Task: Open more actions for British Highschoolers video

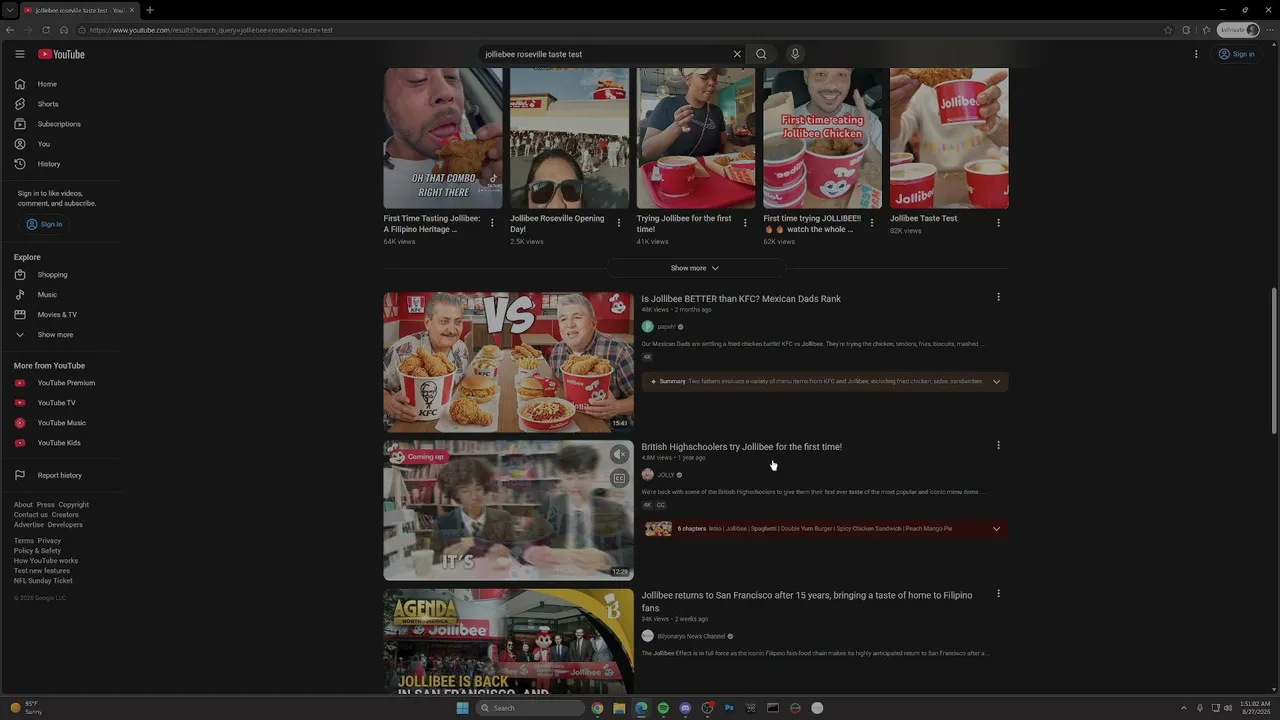Action: 998,445
